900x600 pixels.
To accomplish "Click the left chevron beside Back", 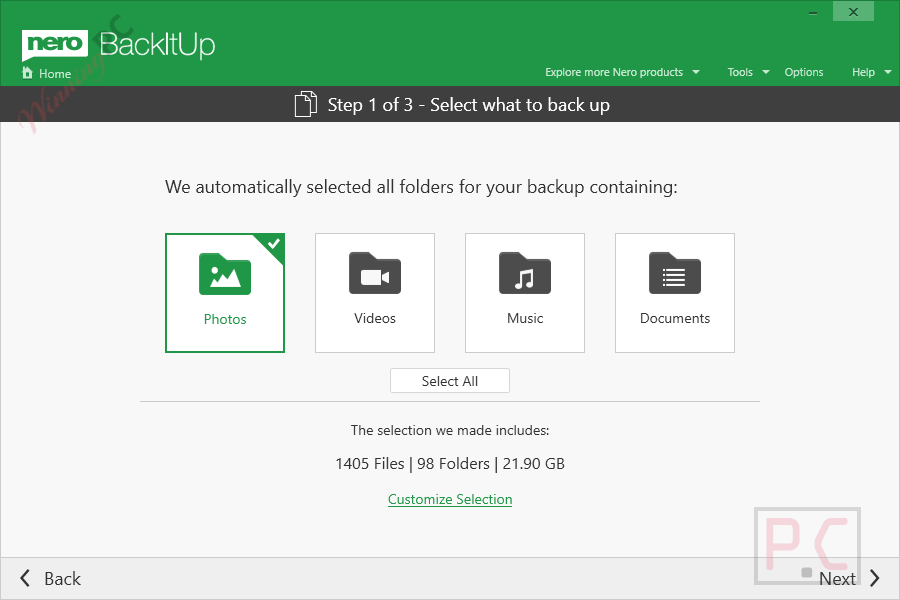I will (x=25, y=578).
